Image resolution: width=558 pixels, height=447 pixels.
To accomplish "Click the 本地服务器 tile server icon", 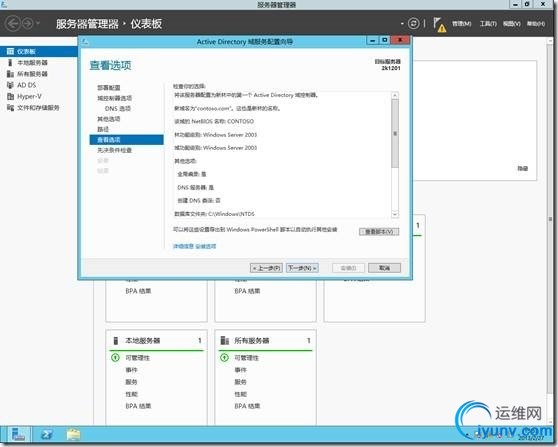I will [116, 341].
